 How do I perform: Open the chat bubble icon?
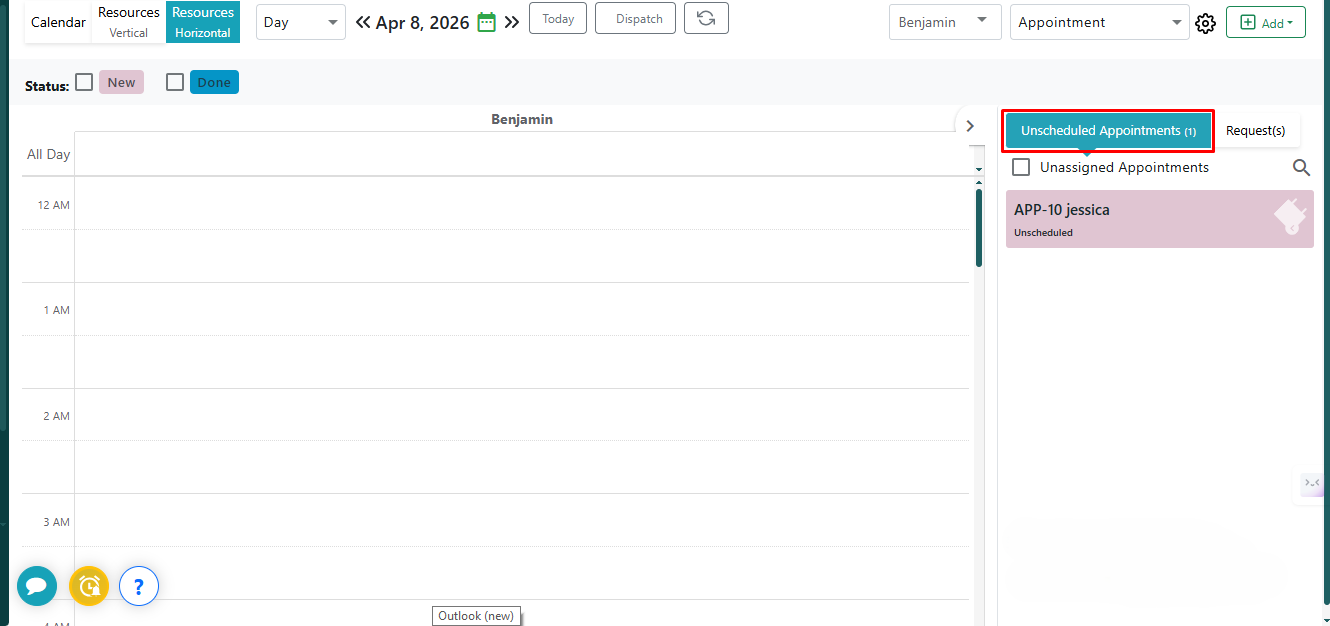37,586
